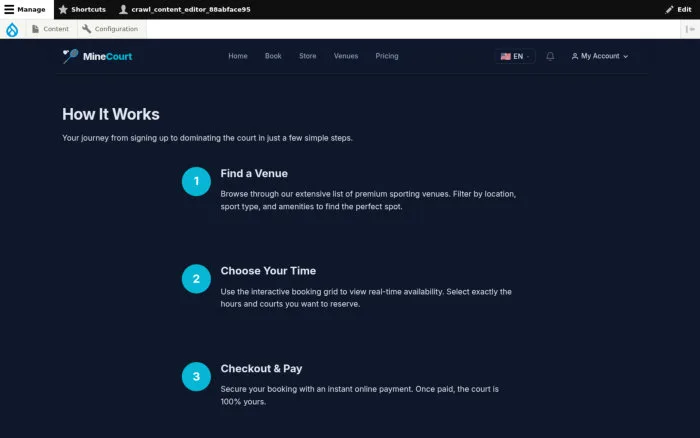700x438 pixels.
Task: Click the notifications bell icon
Action: (550, 56)
